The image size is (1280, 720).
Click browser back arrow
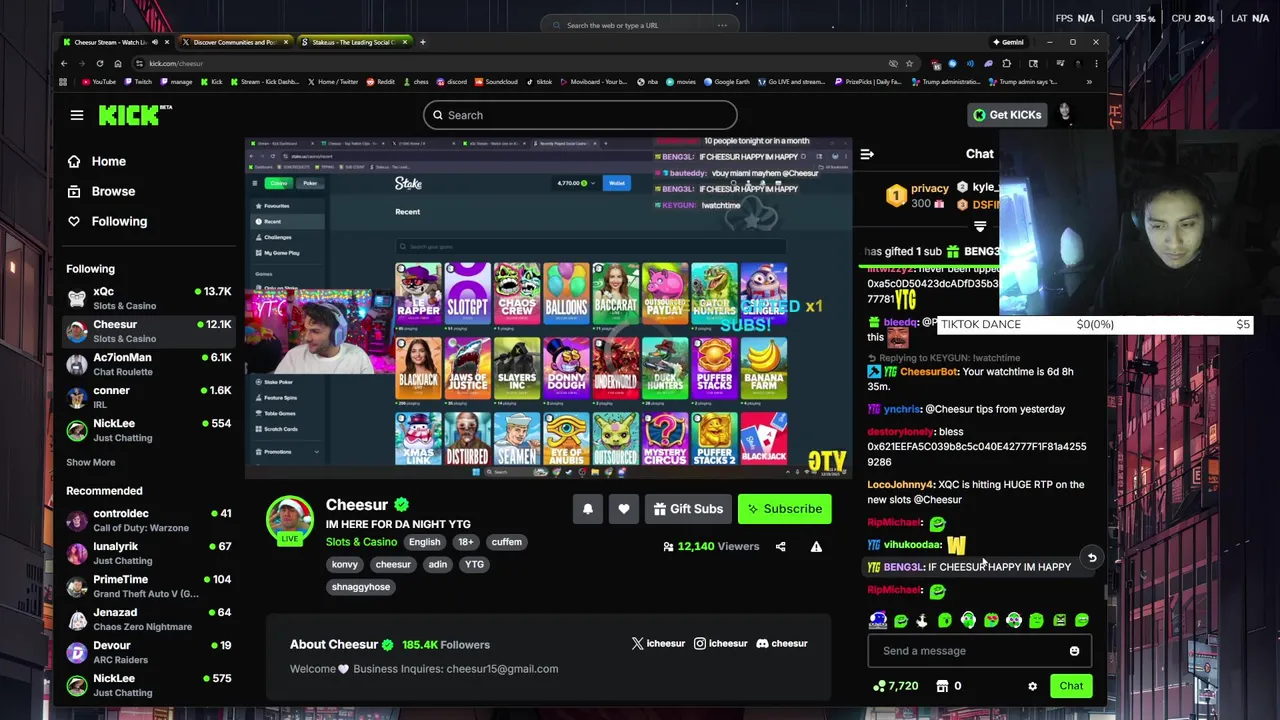64,63
